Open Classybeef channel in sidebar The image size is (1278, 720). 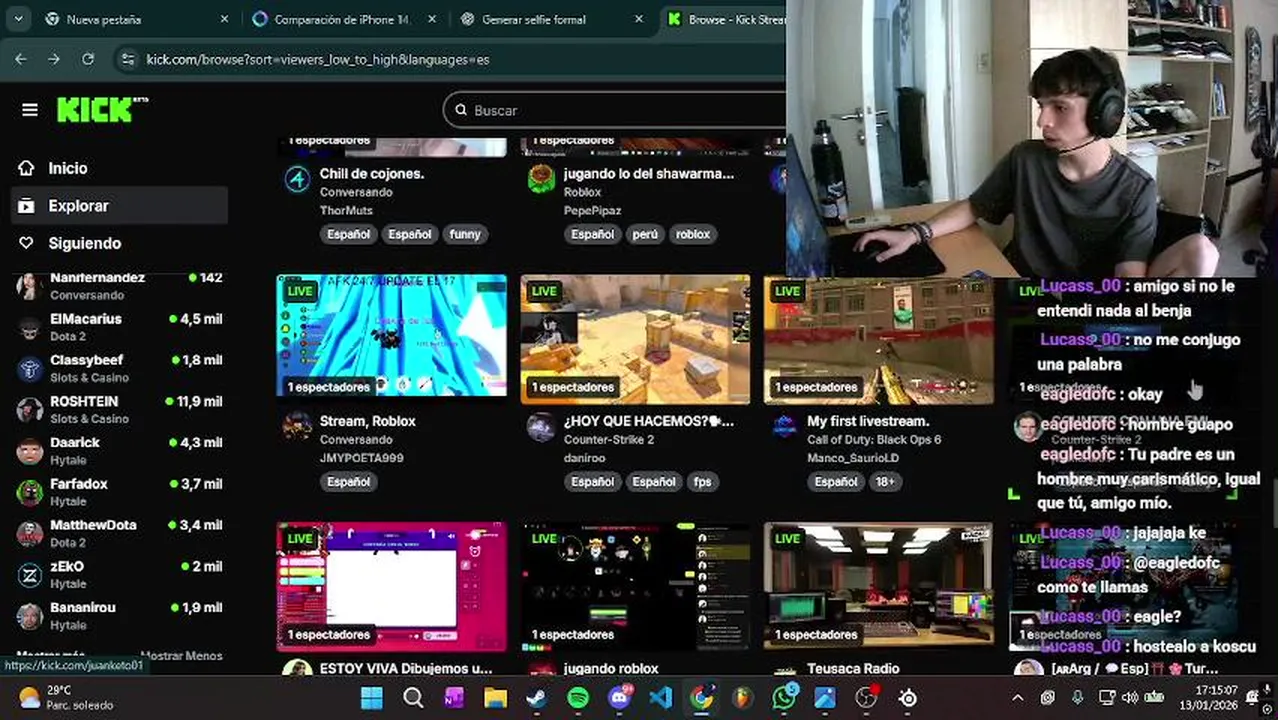pyautogui.click(x=118, y=368)
